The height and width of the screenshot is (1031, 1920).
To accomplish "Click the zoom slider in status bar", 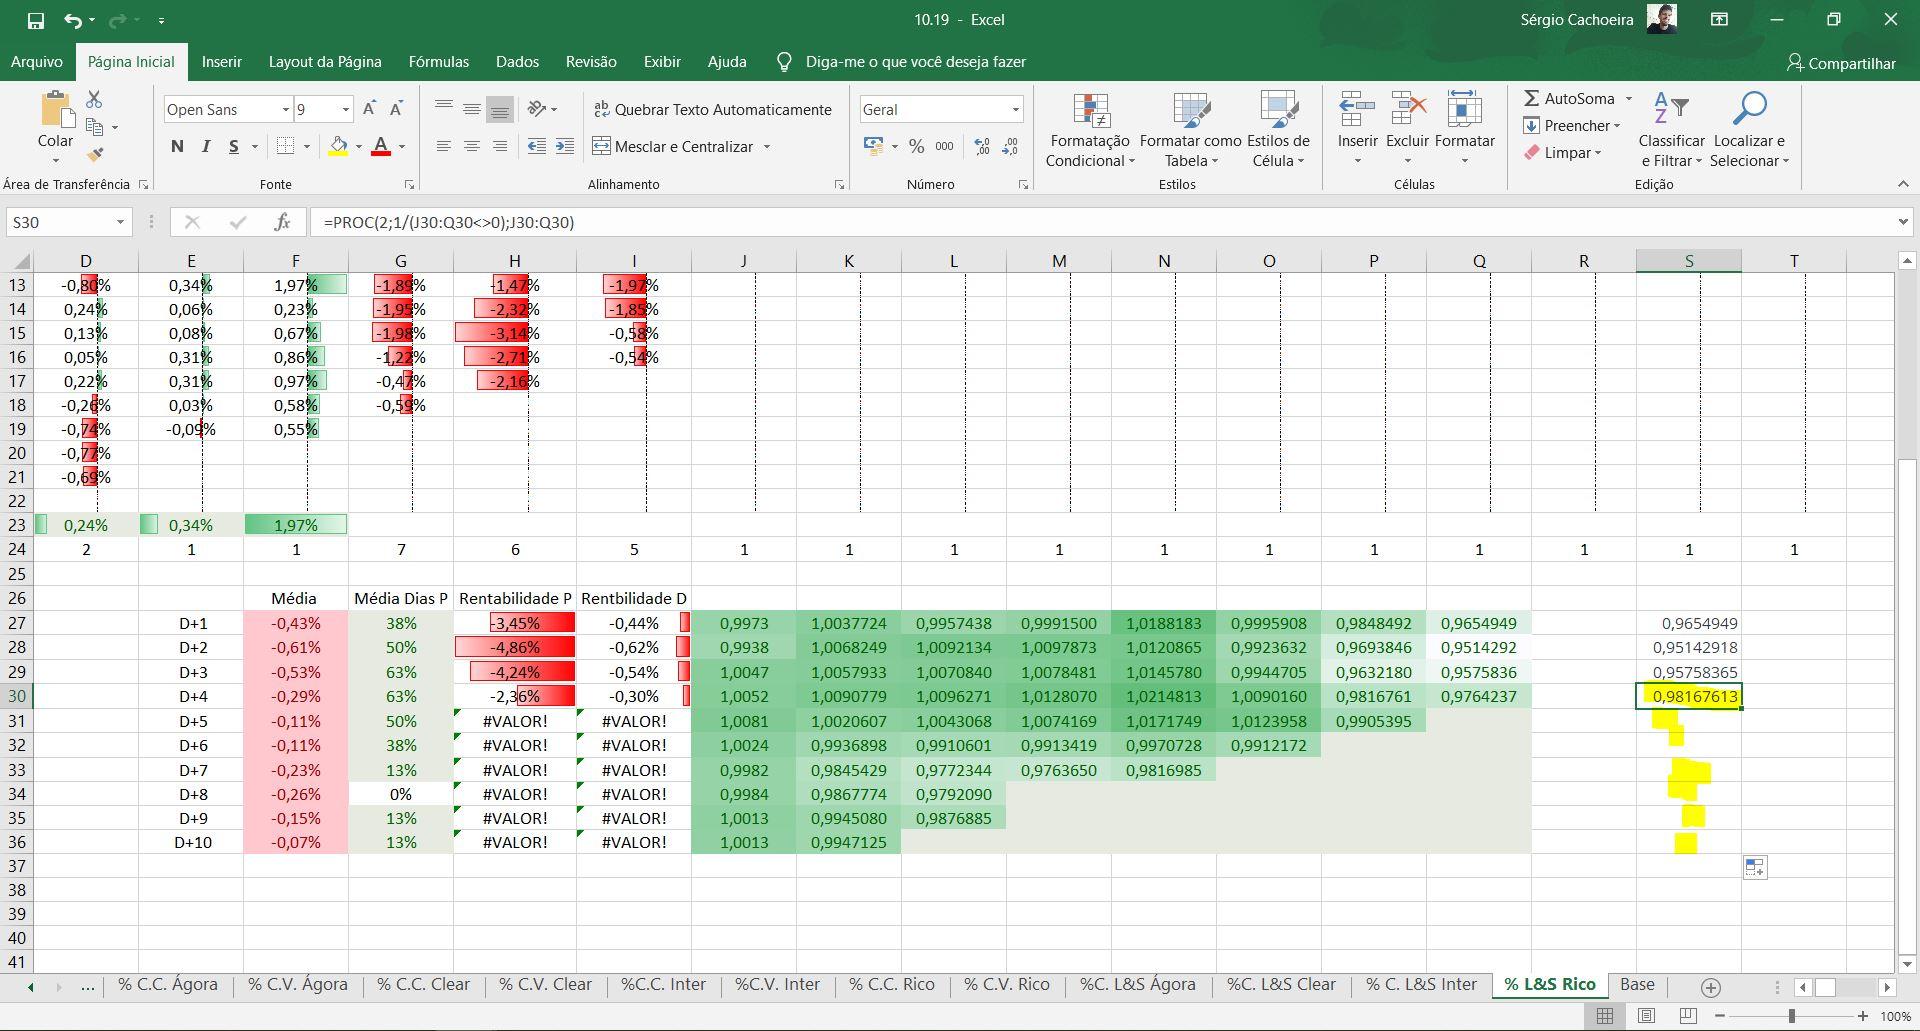I will pyautogui.click(x=1792, y=1016).
